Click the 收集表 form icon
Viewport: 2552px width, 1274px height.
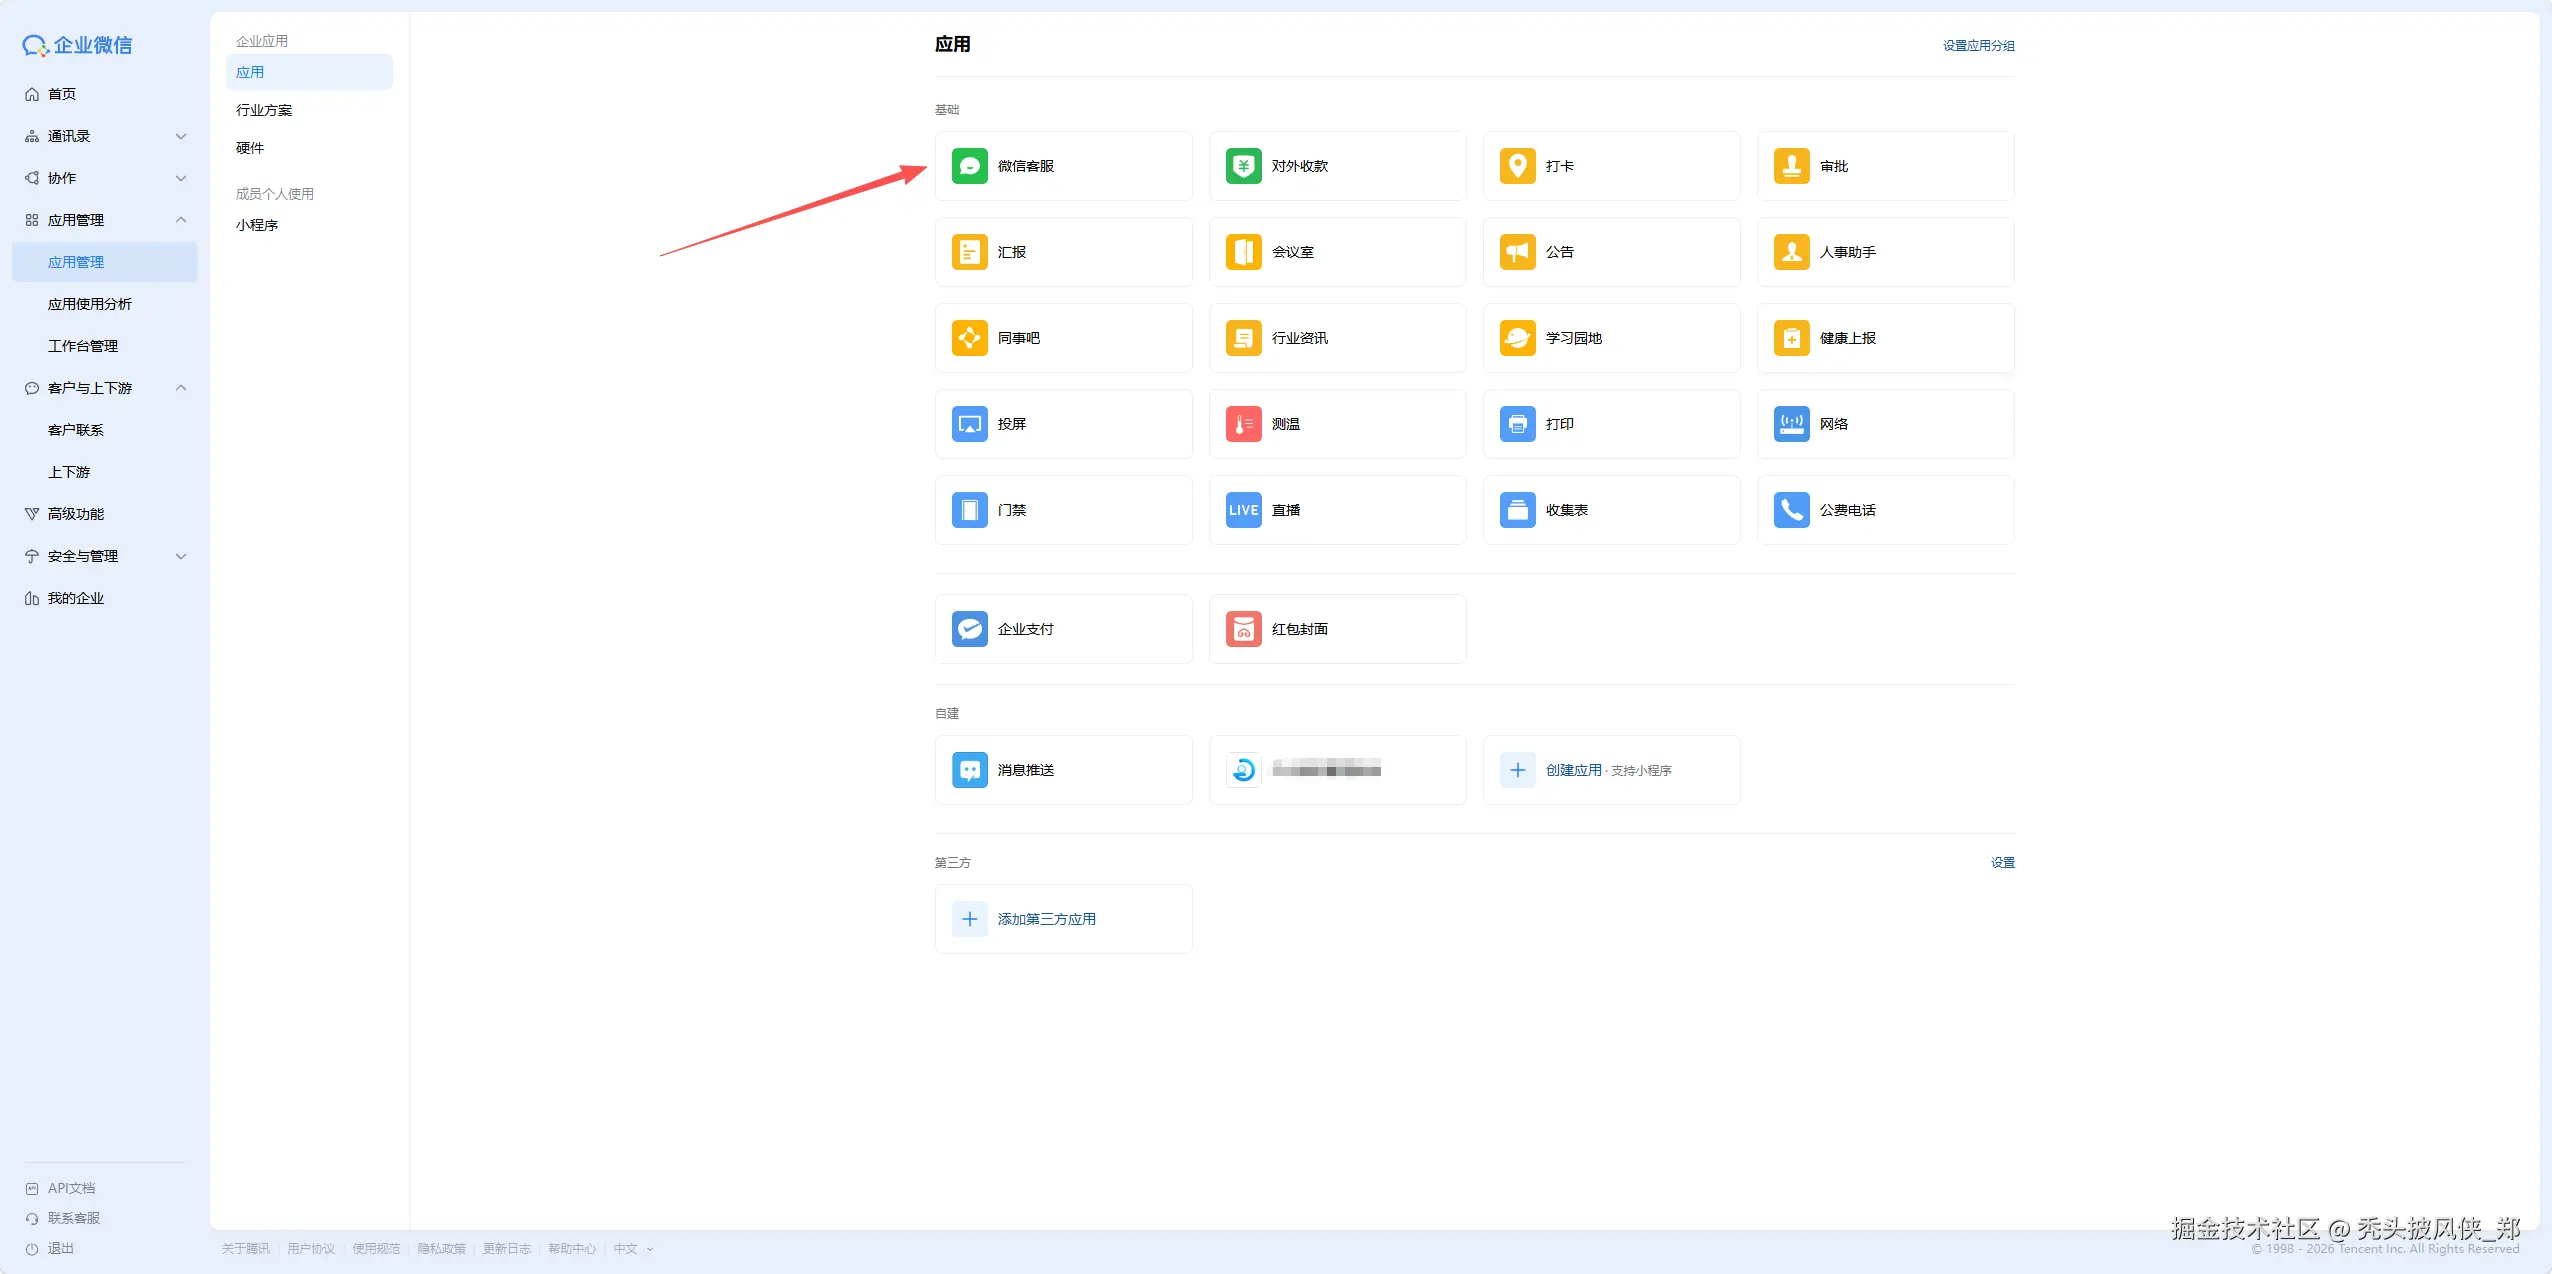1517,510
